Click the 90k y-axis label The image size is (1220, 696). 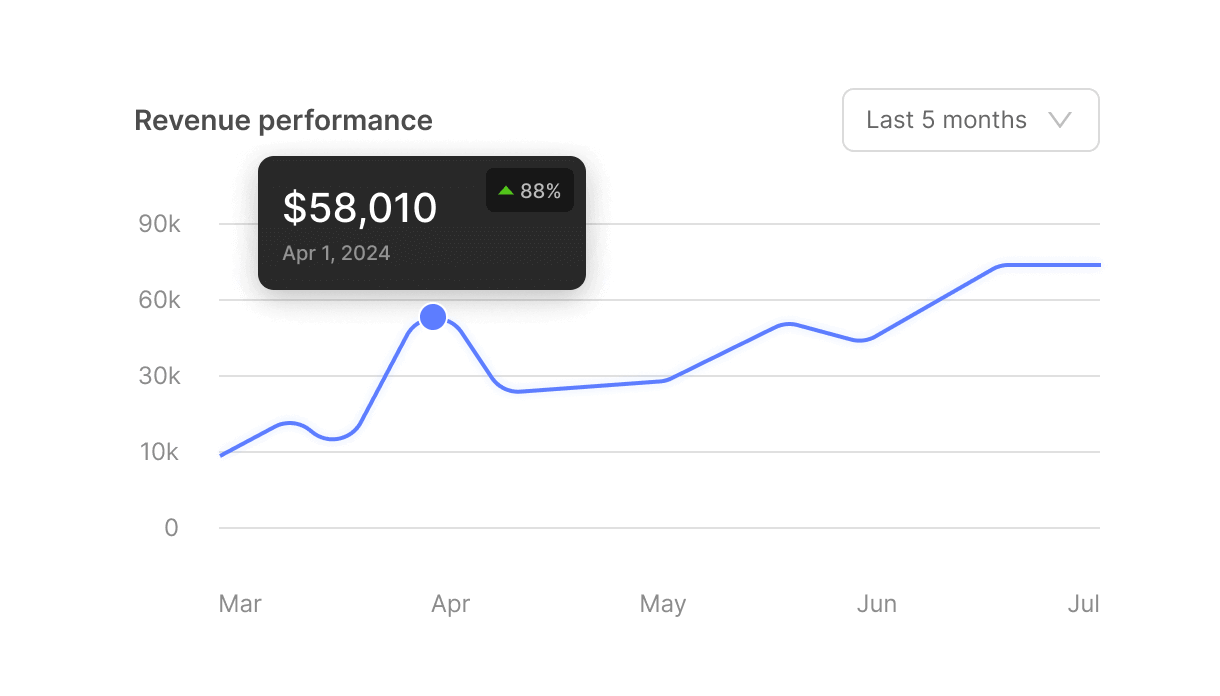click(x=159, y=224)
